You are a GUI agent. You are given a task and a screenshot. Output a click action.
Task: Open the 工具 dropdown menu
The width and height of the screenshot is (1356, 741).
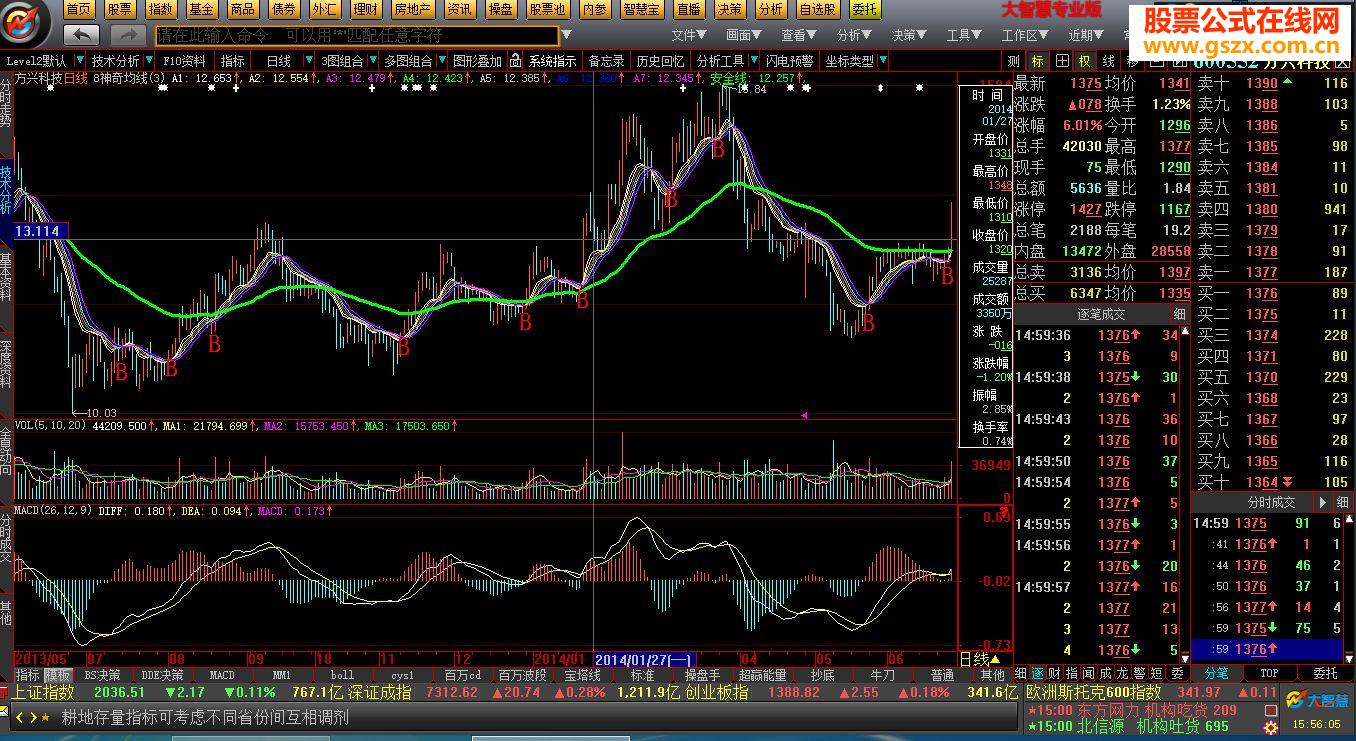pos(962,35)
